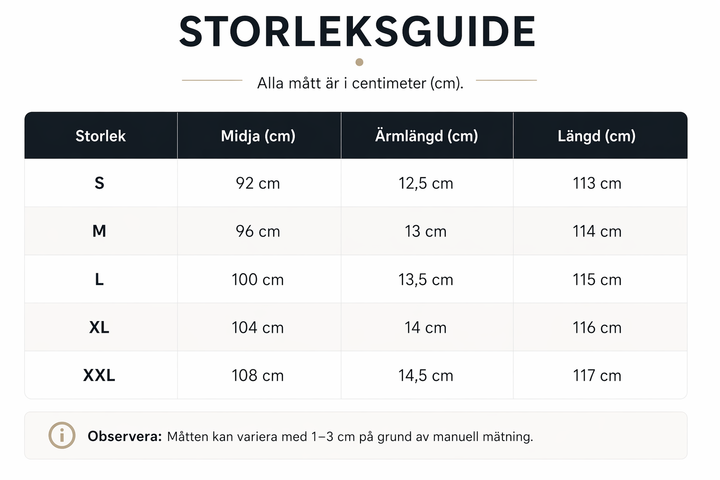Click the Alla mått är i centimeter subtitle

[360, 83]
